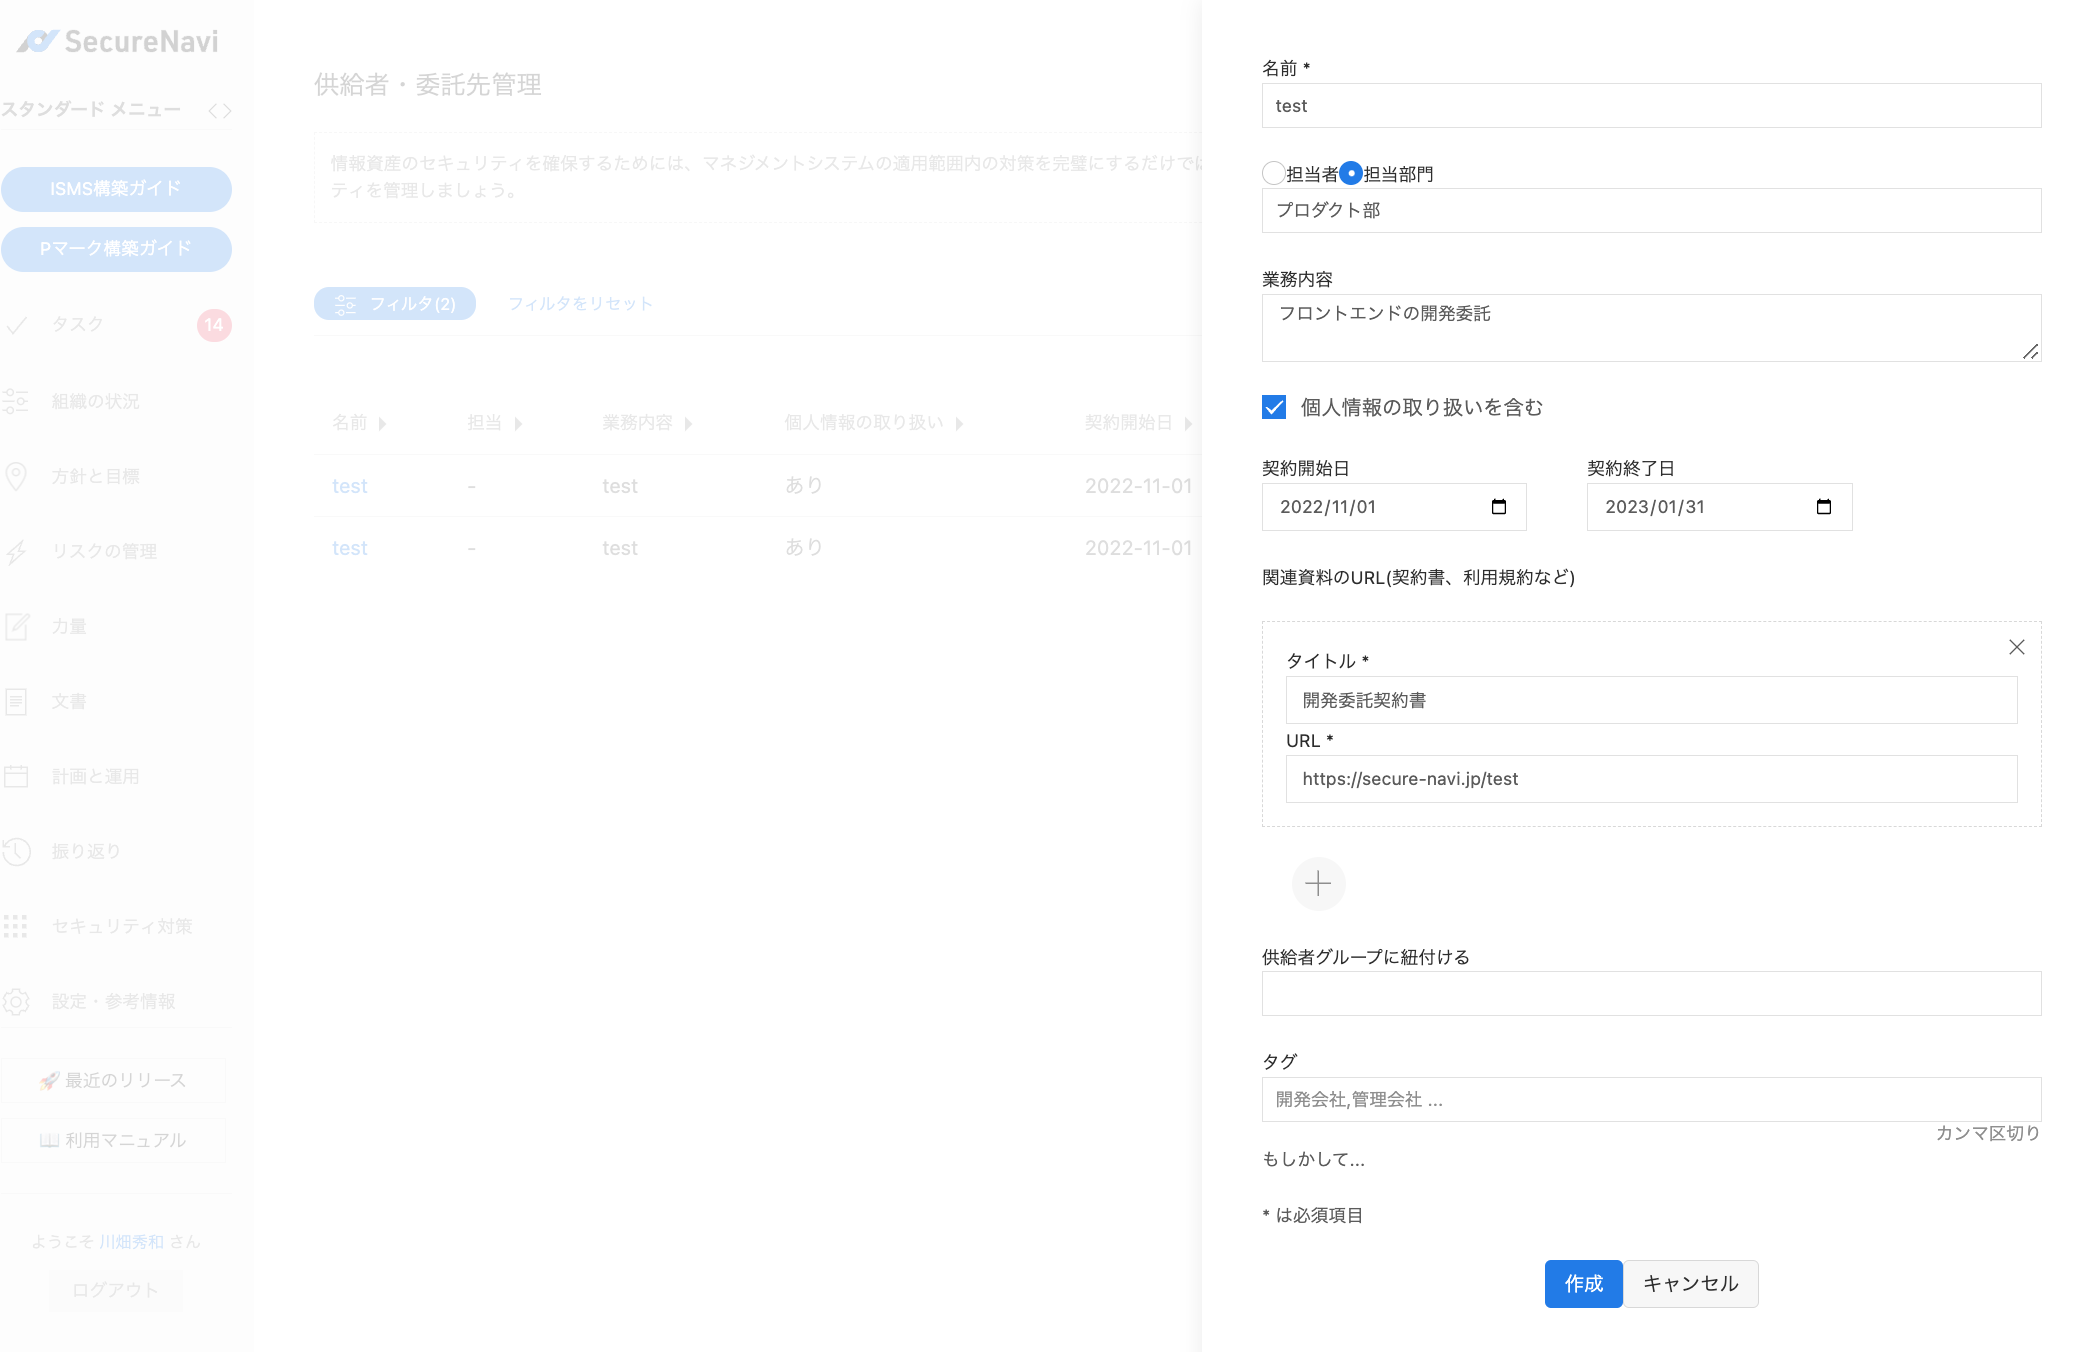Click the user name 川畑秀和 link
Image resolution: width=2076 pixels, height=1352 pixels.
coord(131,1242)
